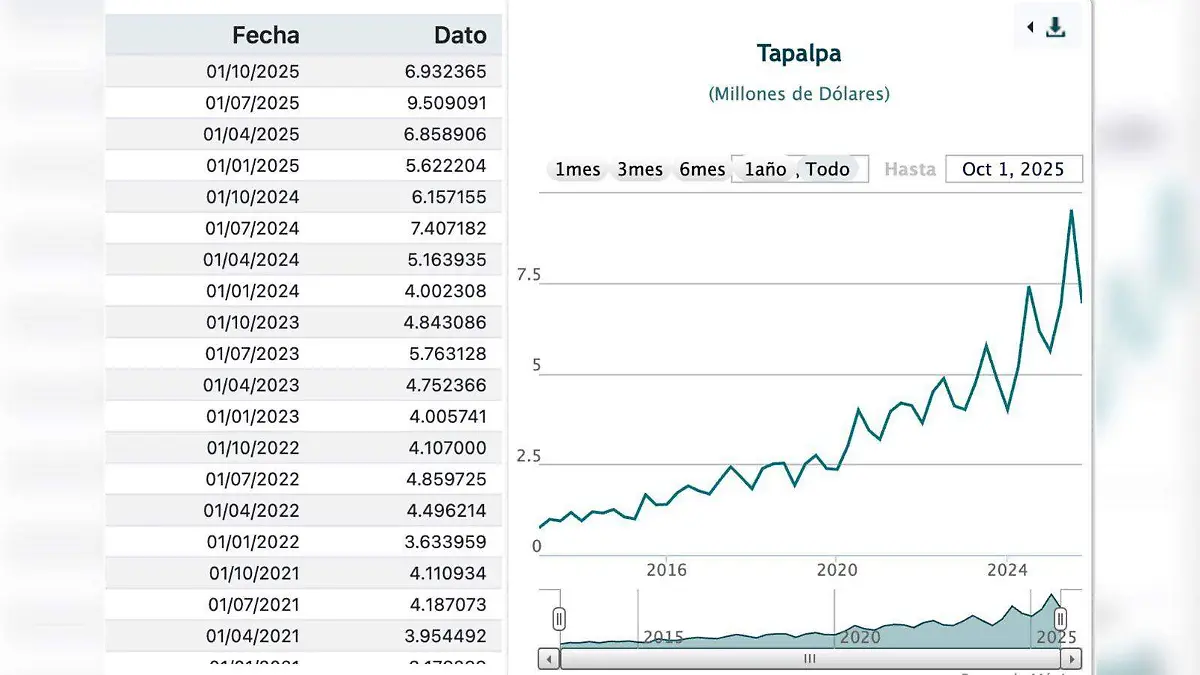Click the Tapalpa chart title
Screen dimensions: 1200x675
pos(798,54)
